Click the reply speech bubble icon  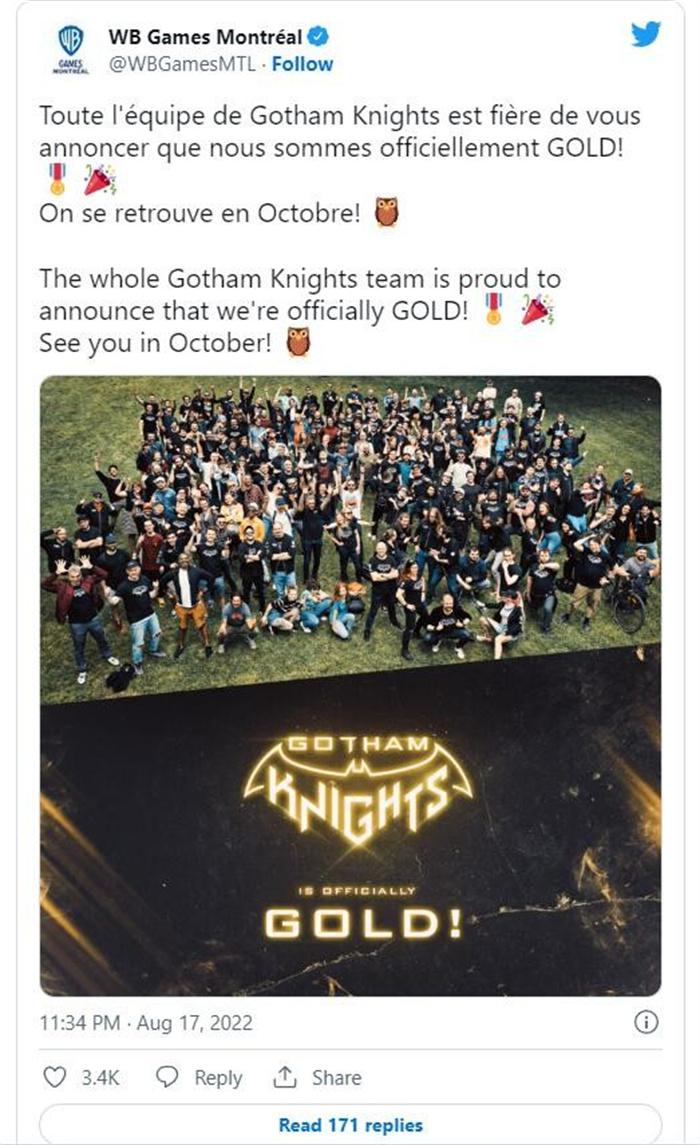click(167, 1076)
